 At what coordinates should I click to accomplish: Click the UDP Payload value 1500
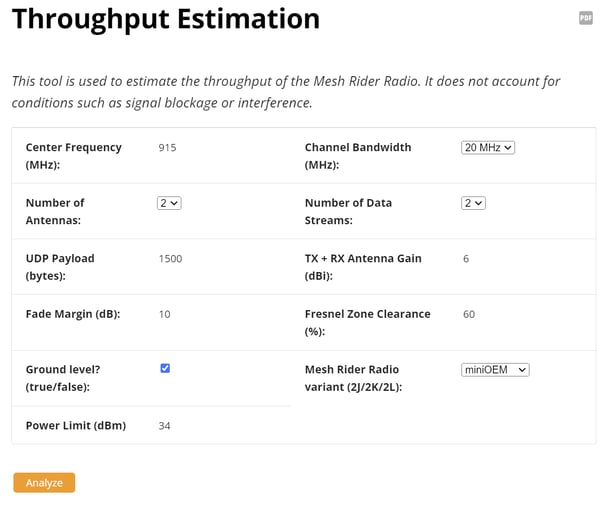[x=170, y=258]
